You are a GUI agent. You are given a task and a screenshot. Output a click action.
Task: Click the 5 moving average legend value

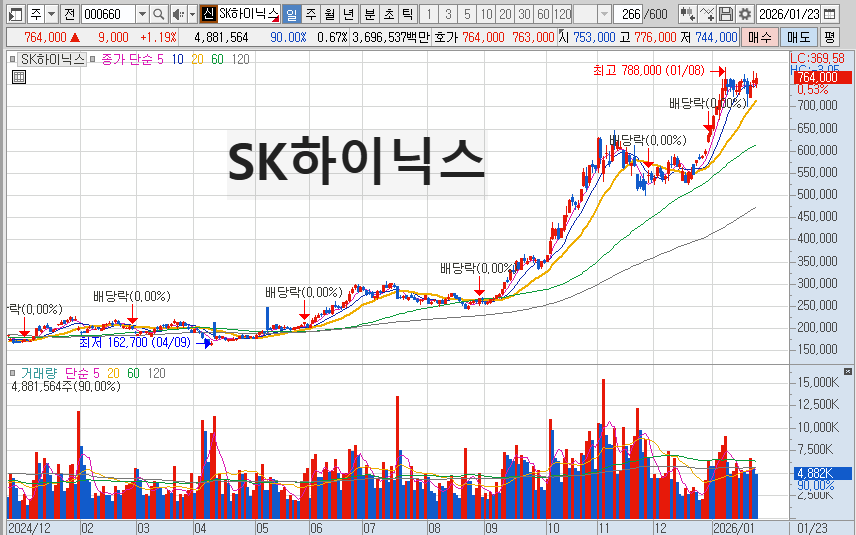160,59
